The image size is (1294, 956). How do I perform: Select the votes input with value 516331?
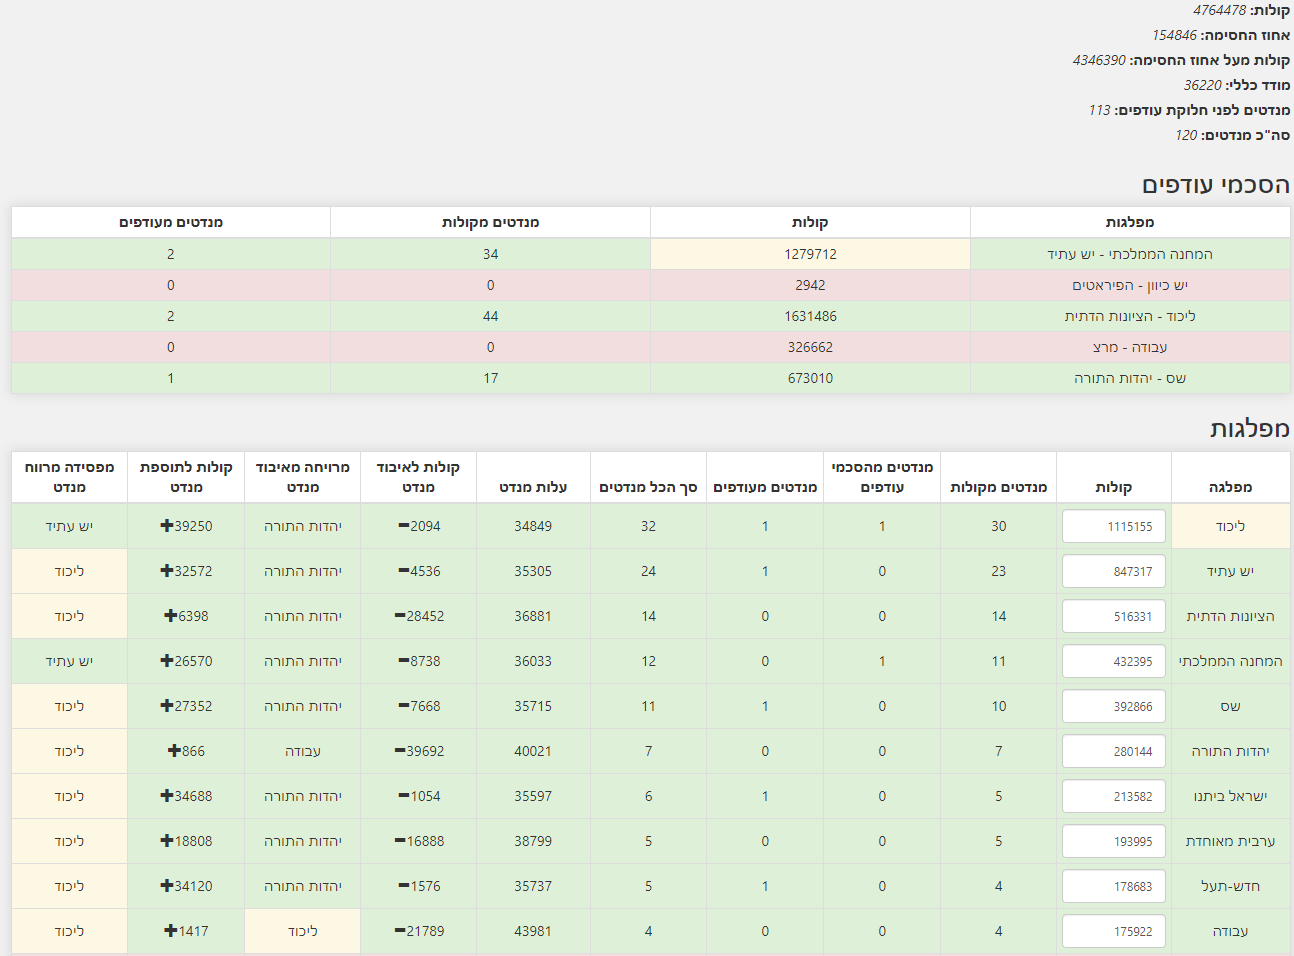click(1114, 616)
